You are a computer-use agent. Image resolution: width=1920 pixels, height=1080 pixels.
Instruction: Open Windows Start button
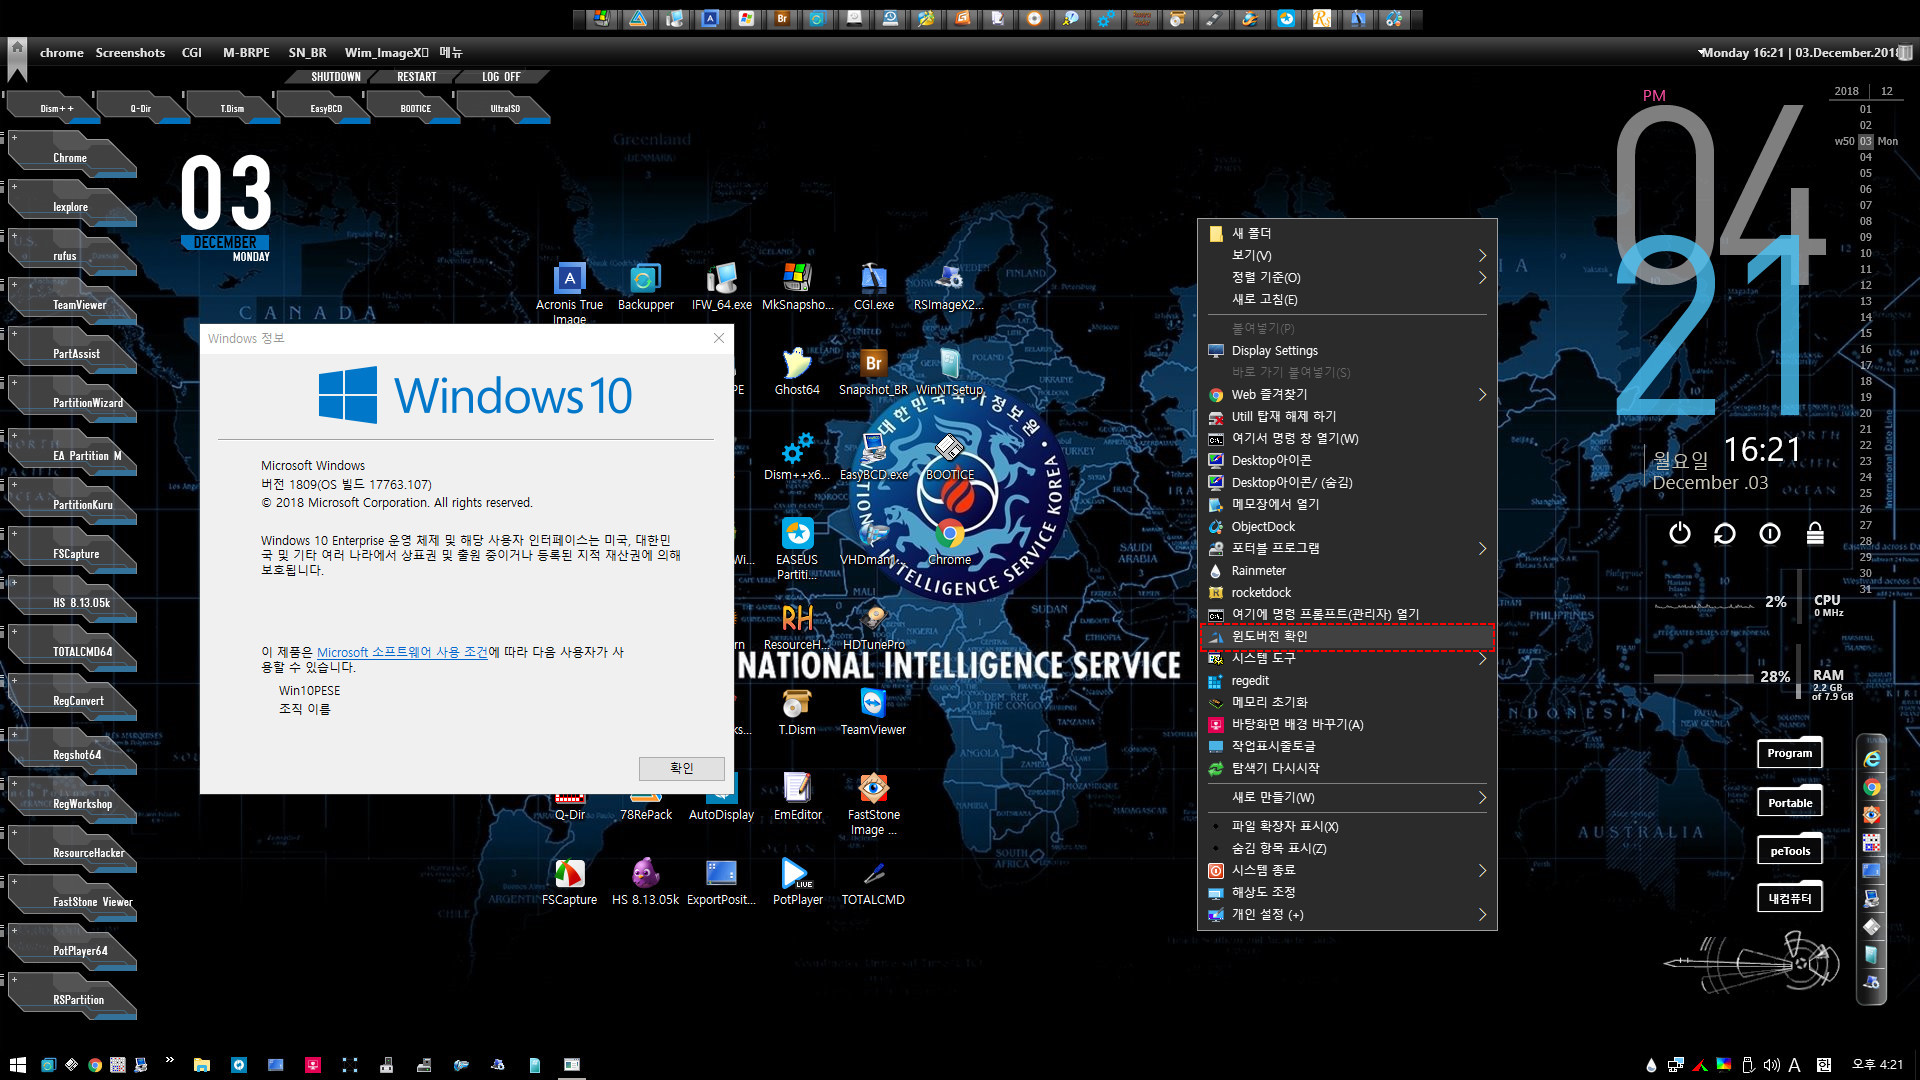[17, 1065]
